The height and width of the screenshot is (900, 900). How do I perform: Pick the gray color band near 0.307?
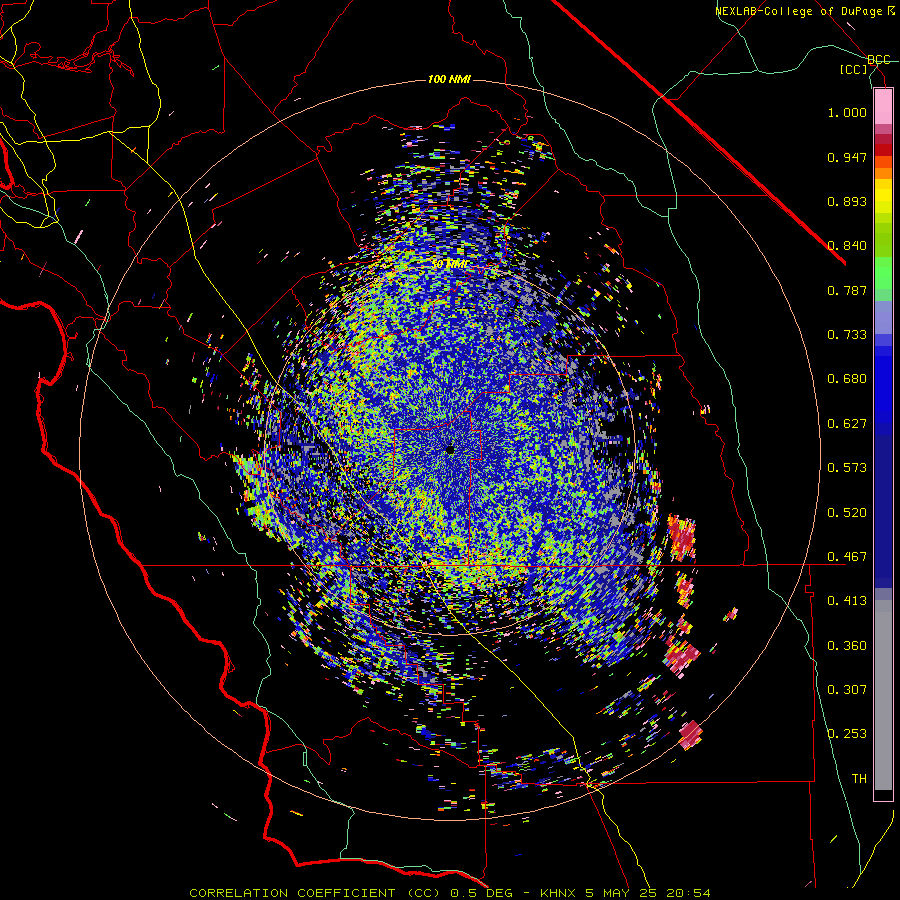pyautogui.click(x=883, y=695)
